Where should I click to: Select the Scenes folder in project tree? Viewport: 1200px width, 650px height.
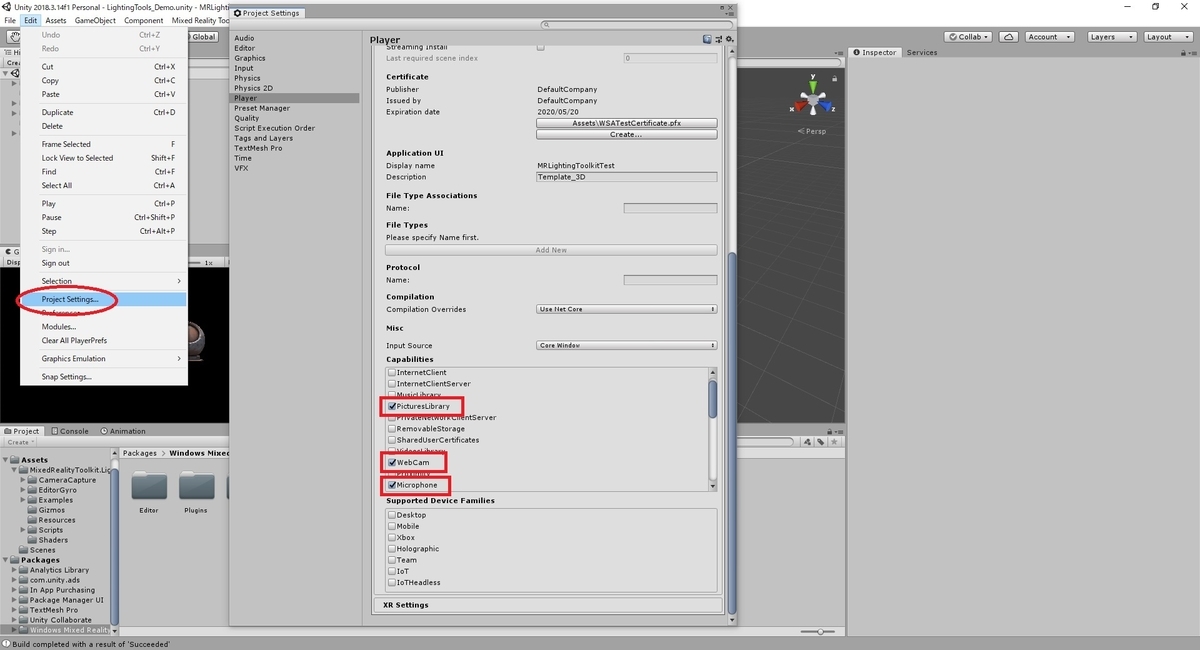coord(42,550)
